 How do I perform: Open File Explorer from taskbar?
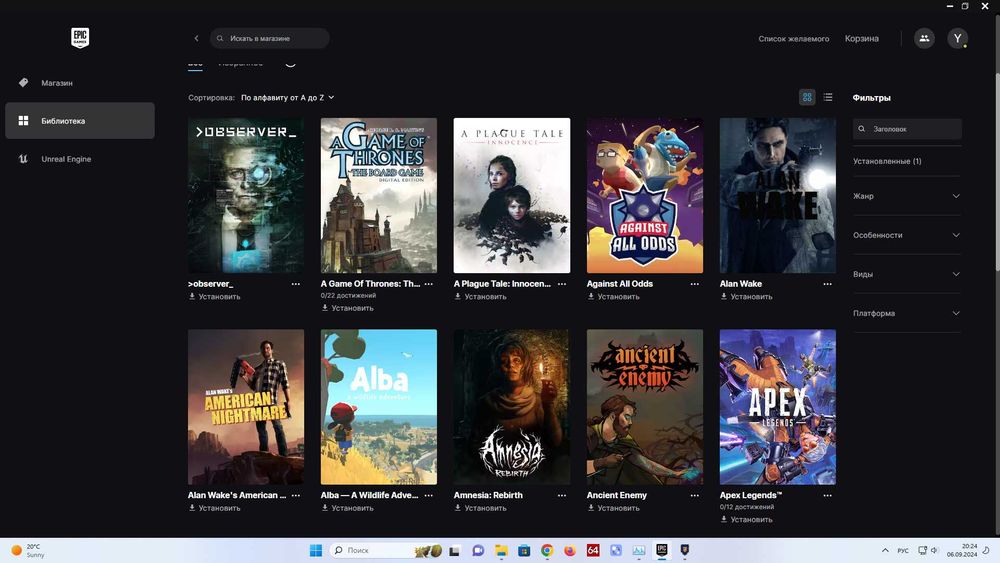501,550
